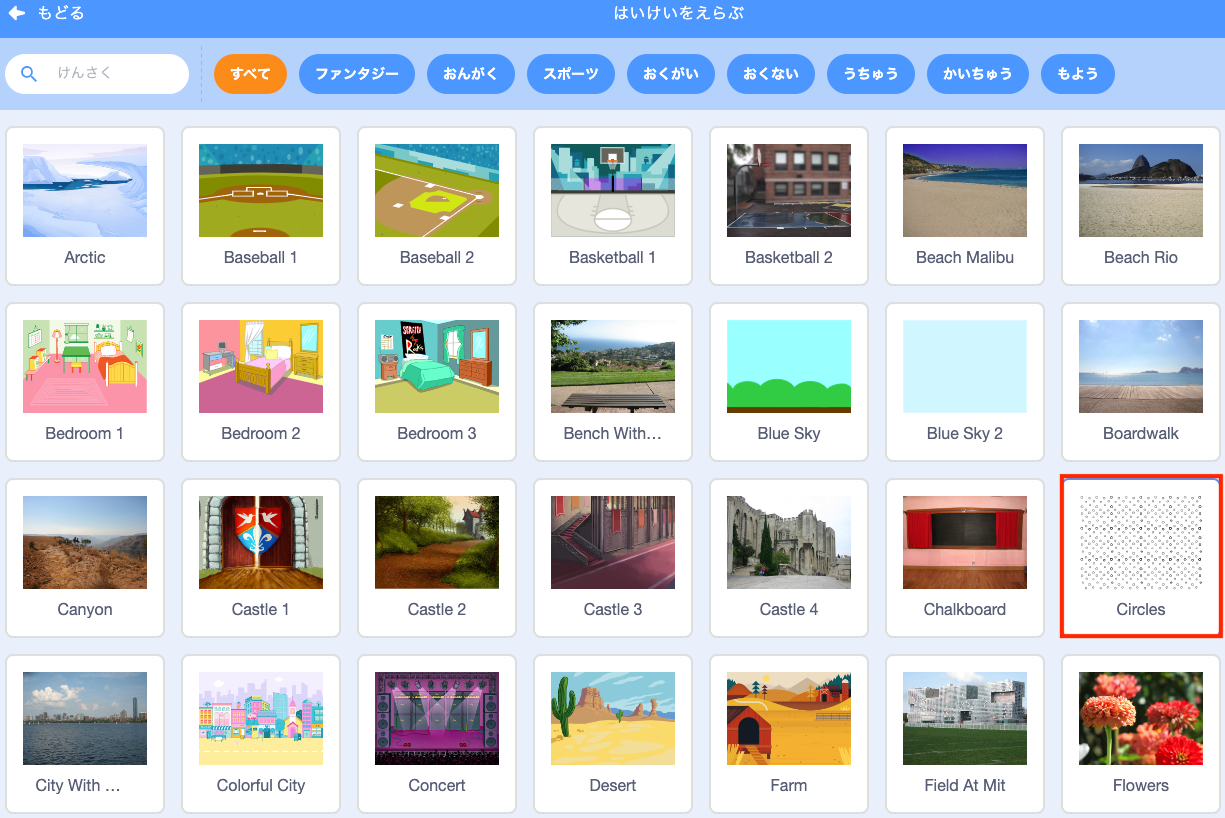Choose the Baseball 1 backdrop
The height and width of the screenshot is (818, 1225).
pos(261,206)
